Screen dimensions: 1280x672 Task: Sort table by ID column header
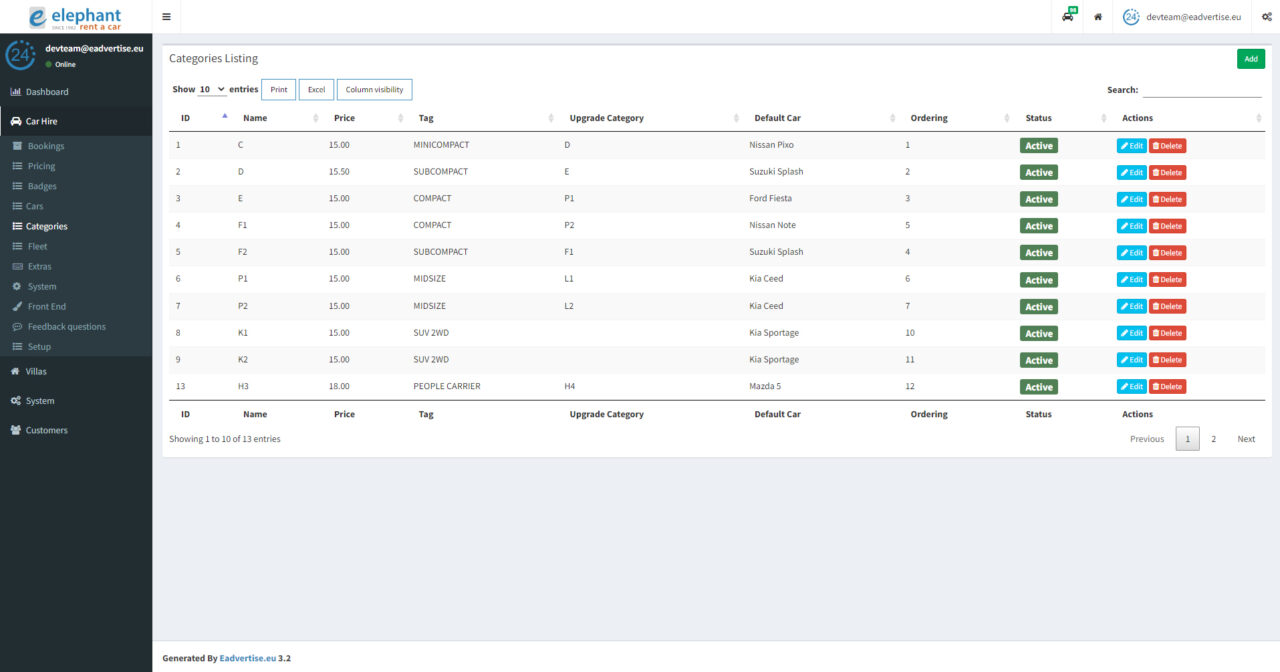tap(186, 118)
